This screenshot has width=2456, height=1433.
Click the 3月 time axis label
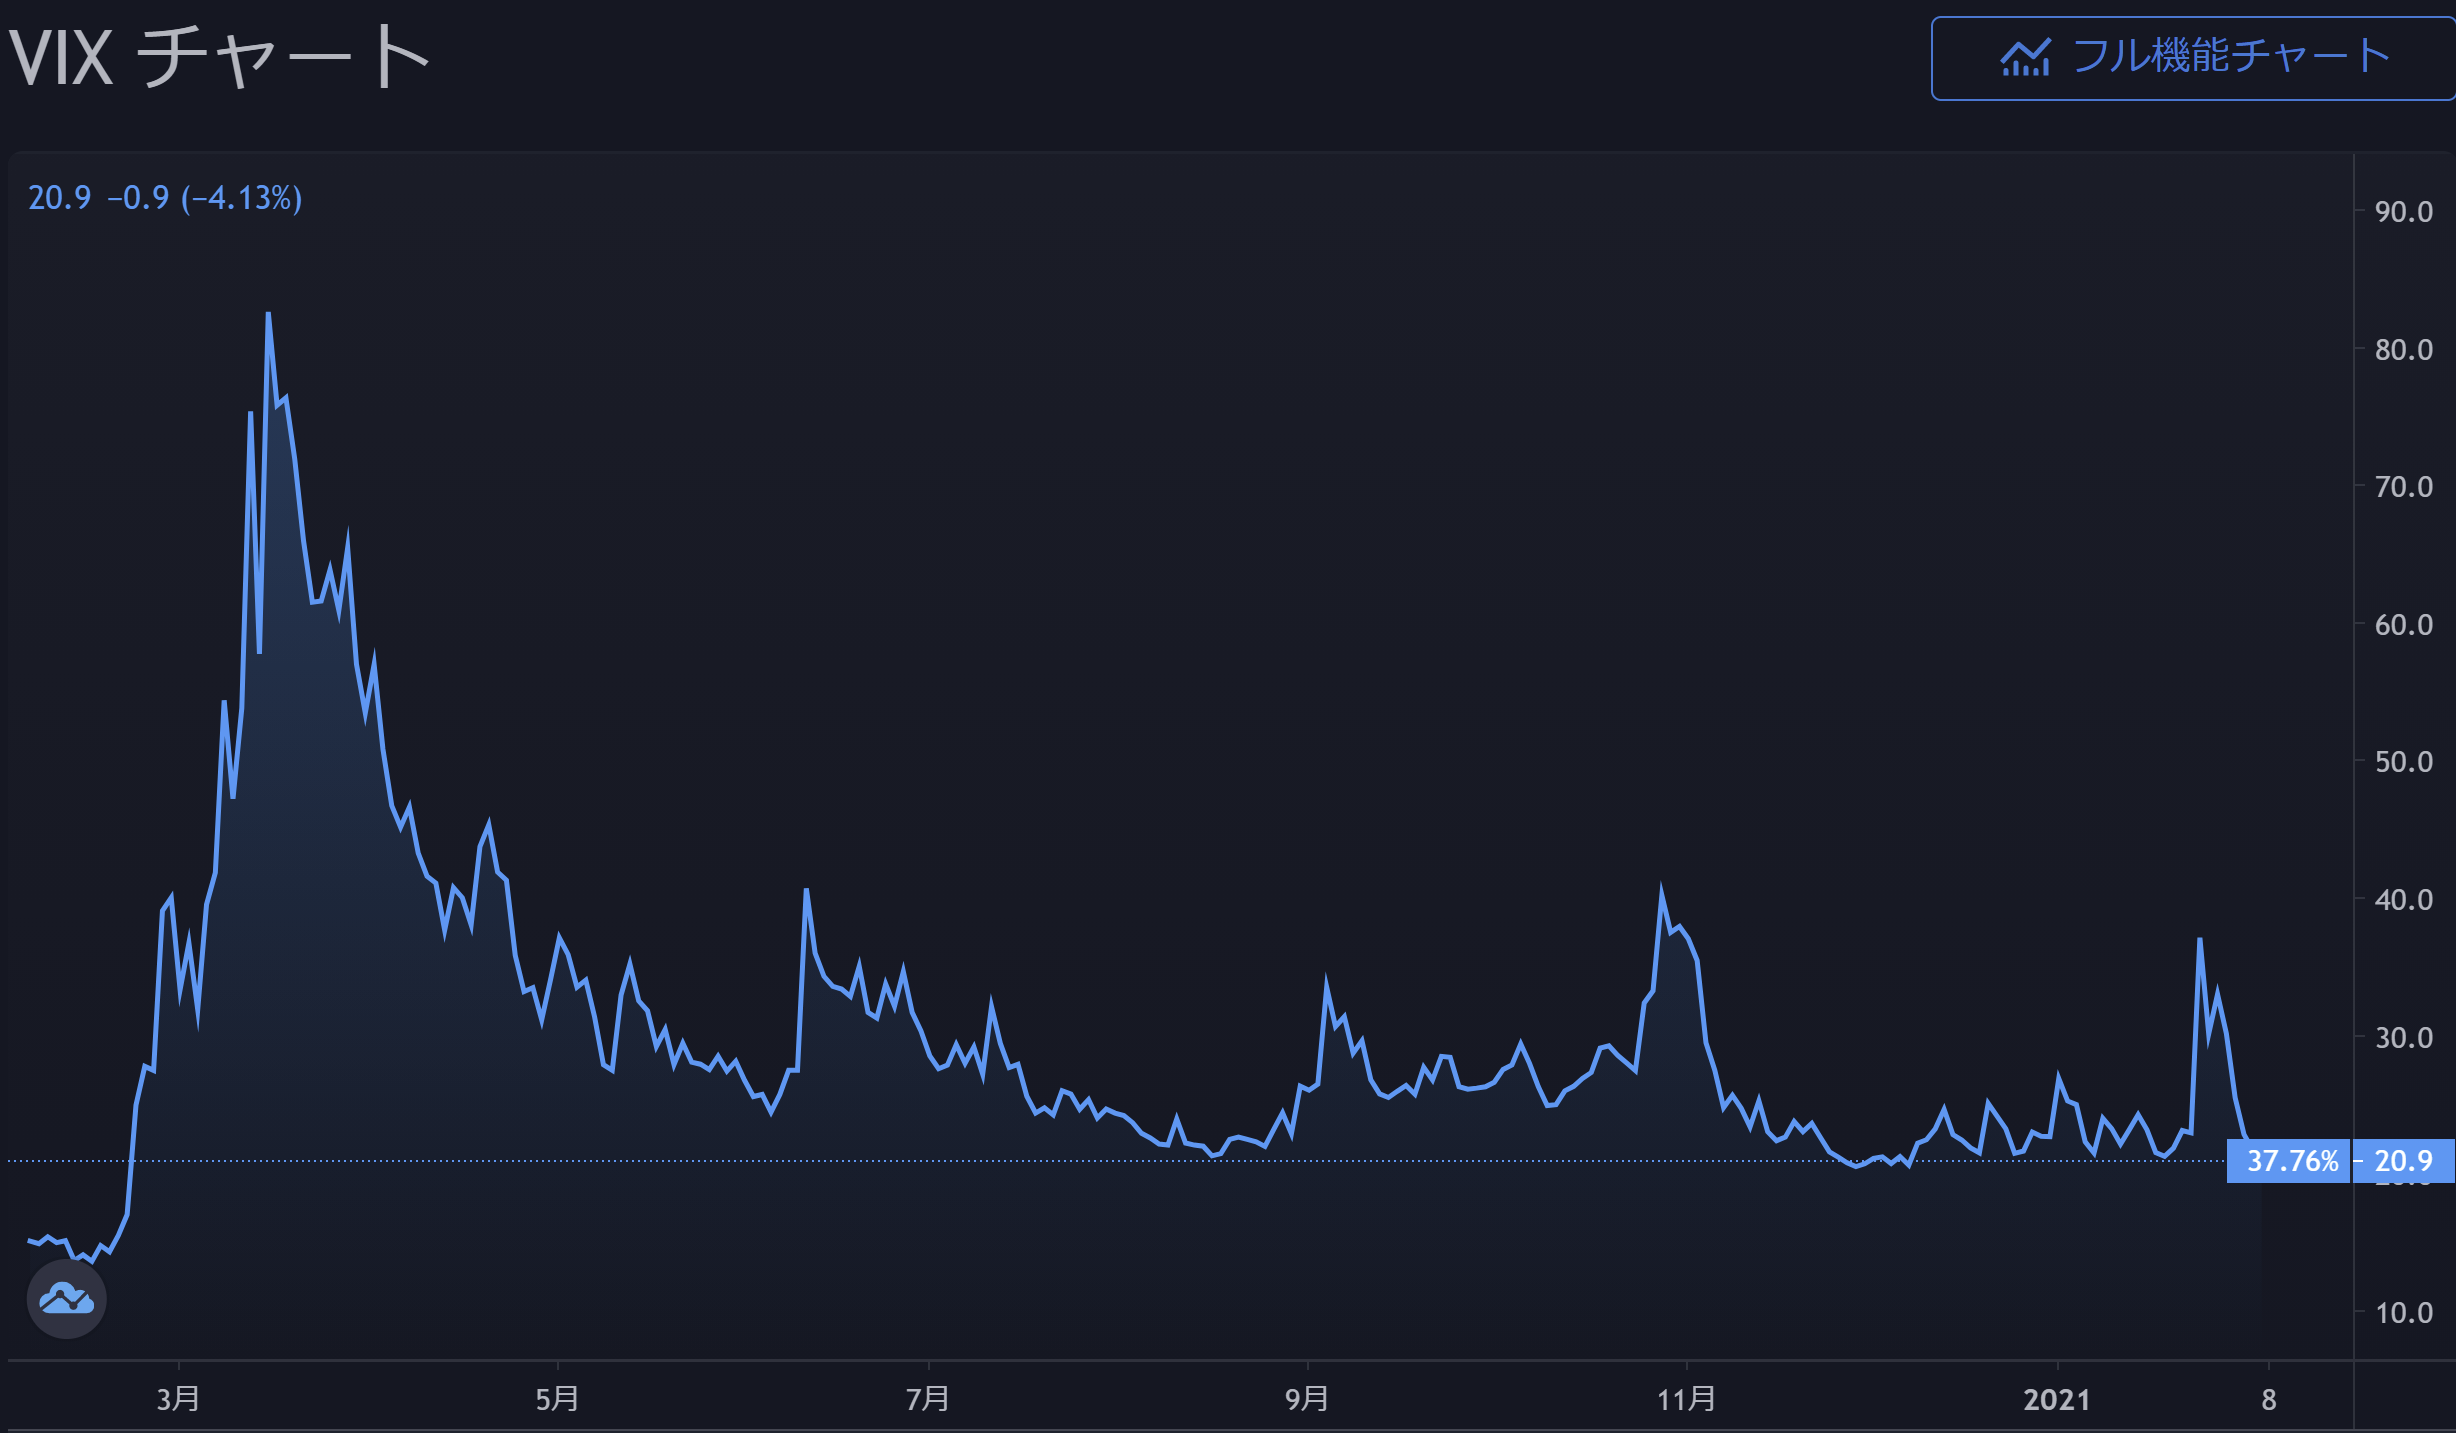178,1398
